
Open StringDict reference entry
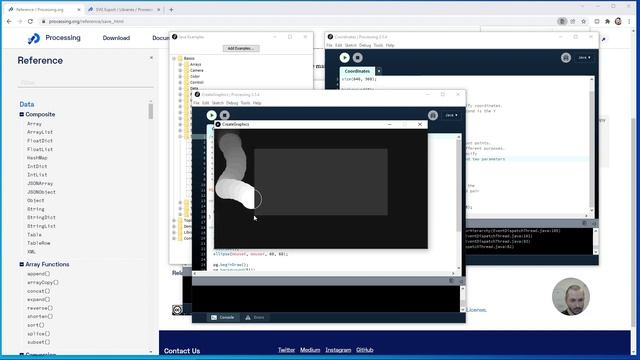pos(41,218)
